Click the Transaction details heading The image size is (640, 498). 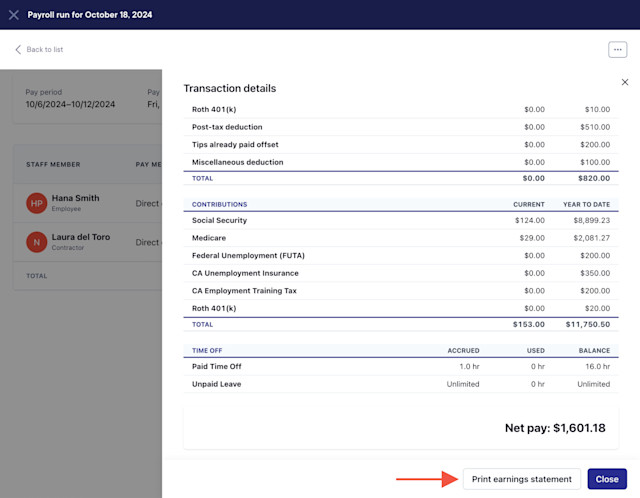230,89
